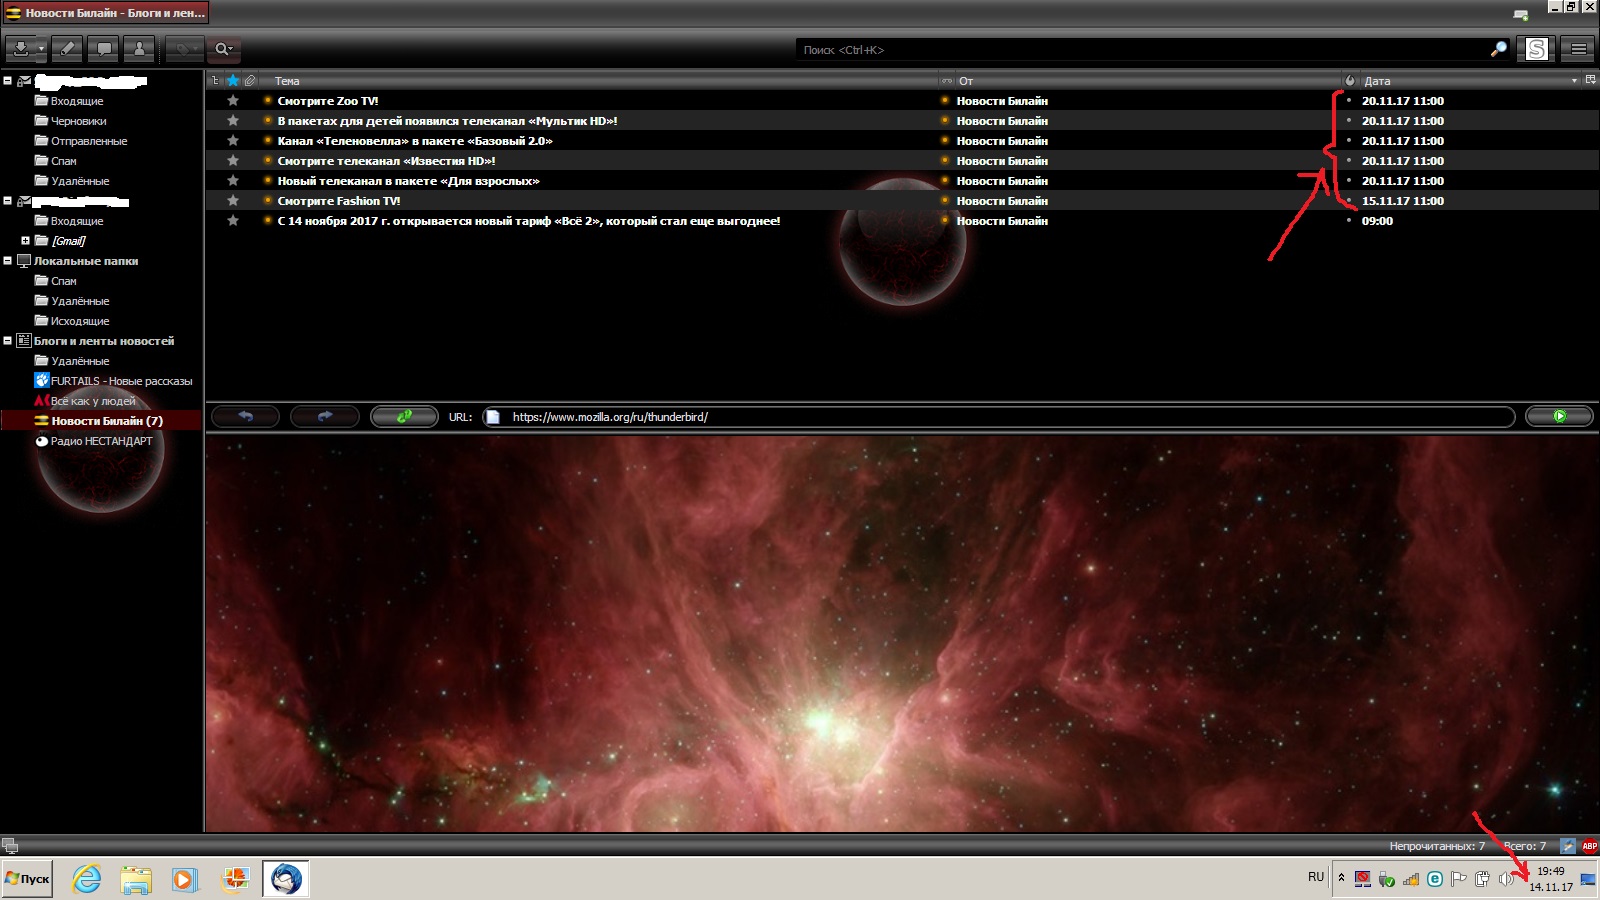Open the Address Book person icon

click(139, 48)
